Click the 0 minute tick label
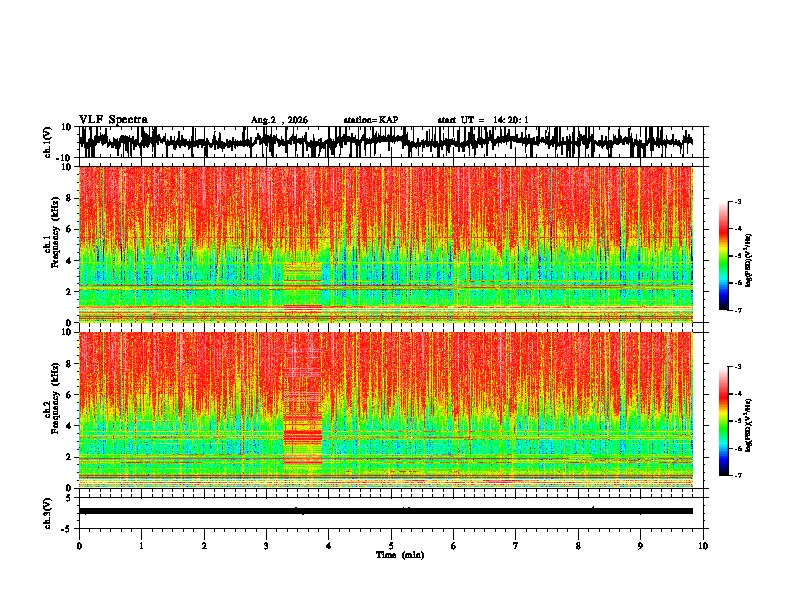Screen dimensions: 792x612 pyautogui.click(x=79, y=546)
